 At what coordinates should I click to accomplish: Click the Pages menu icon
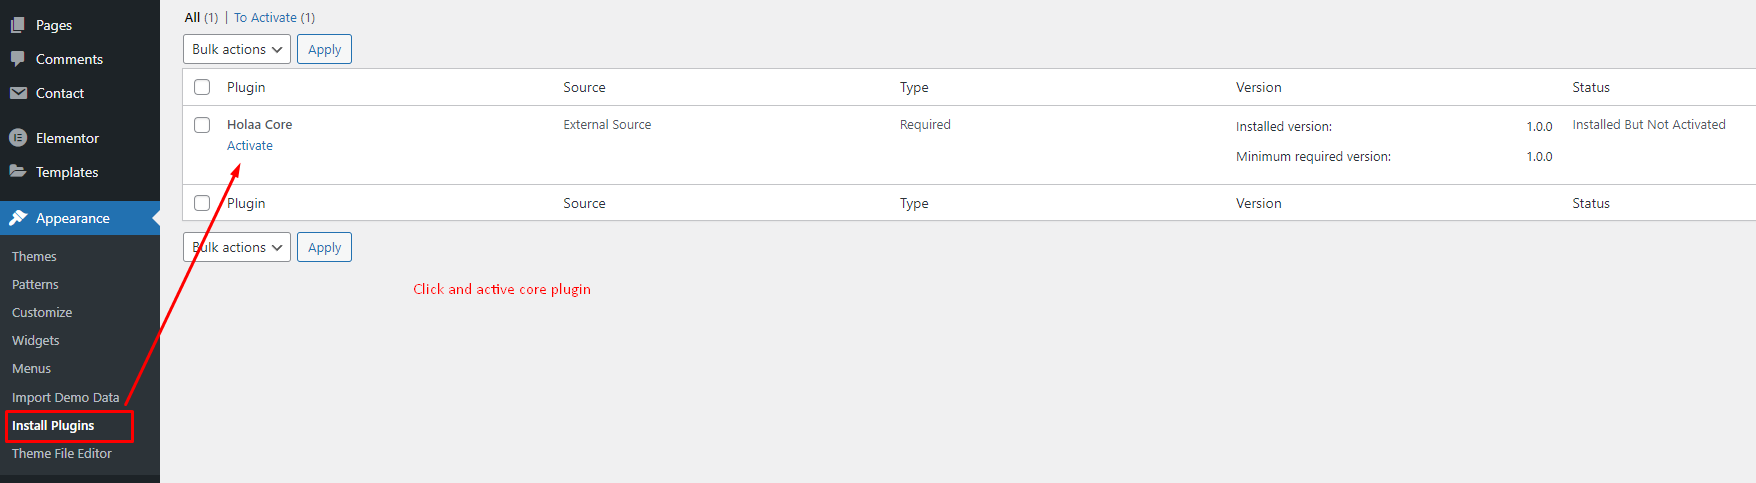[18, 25]
